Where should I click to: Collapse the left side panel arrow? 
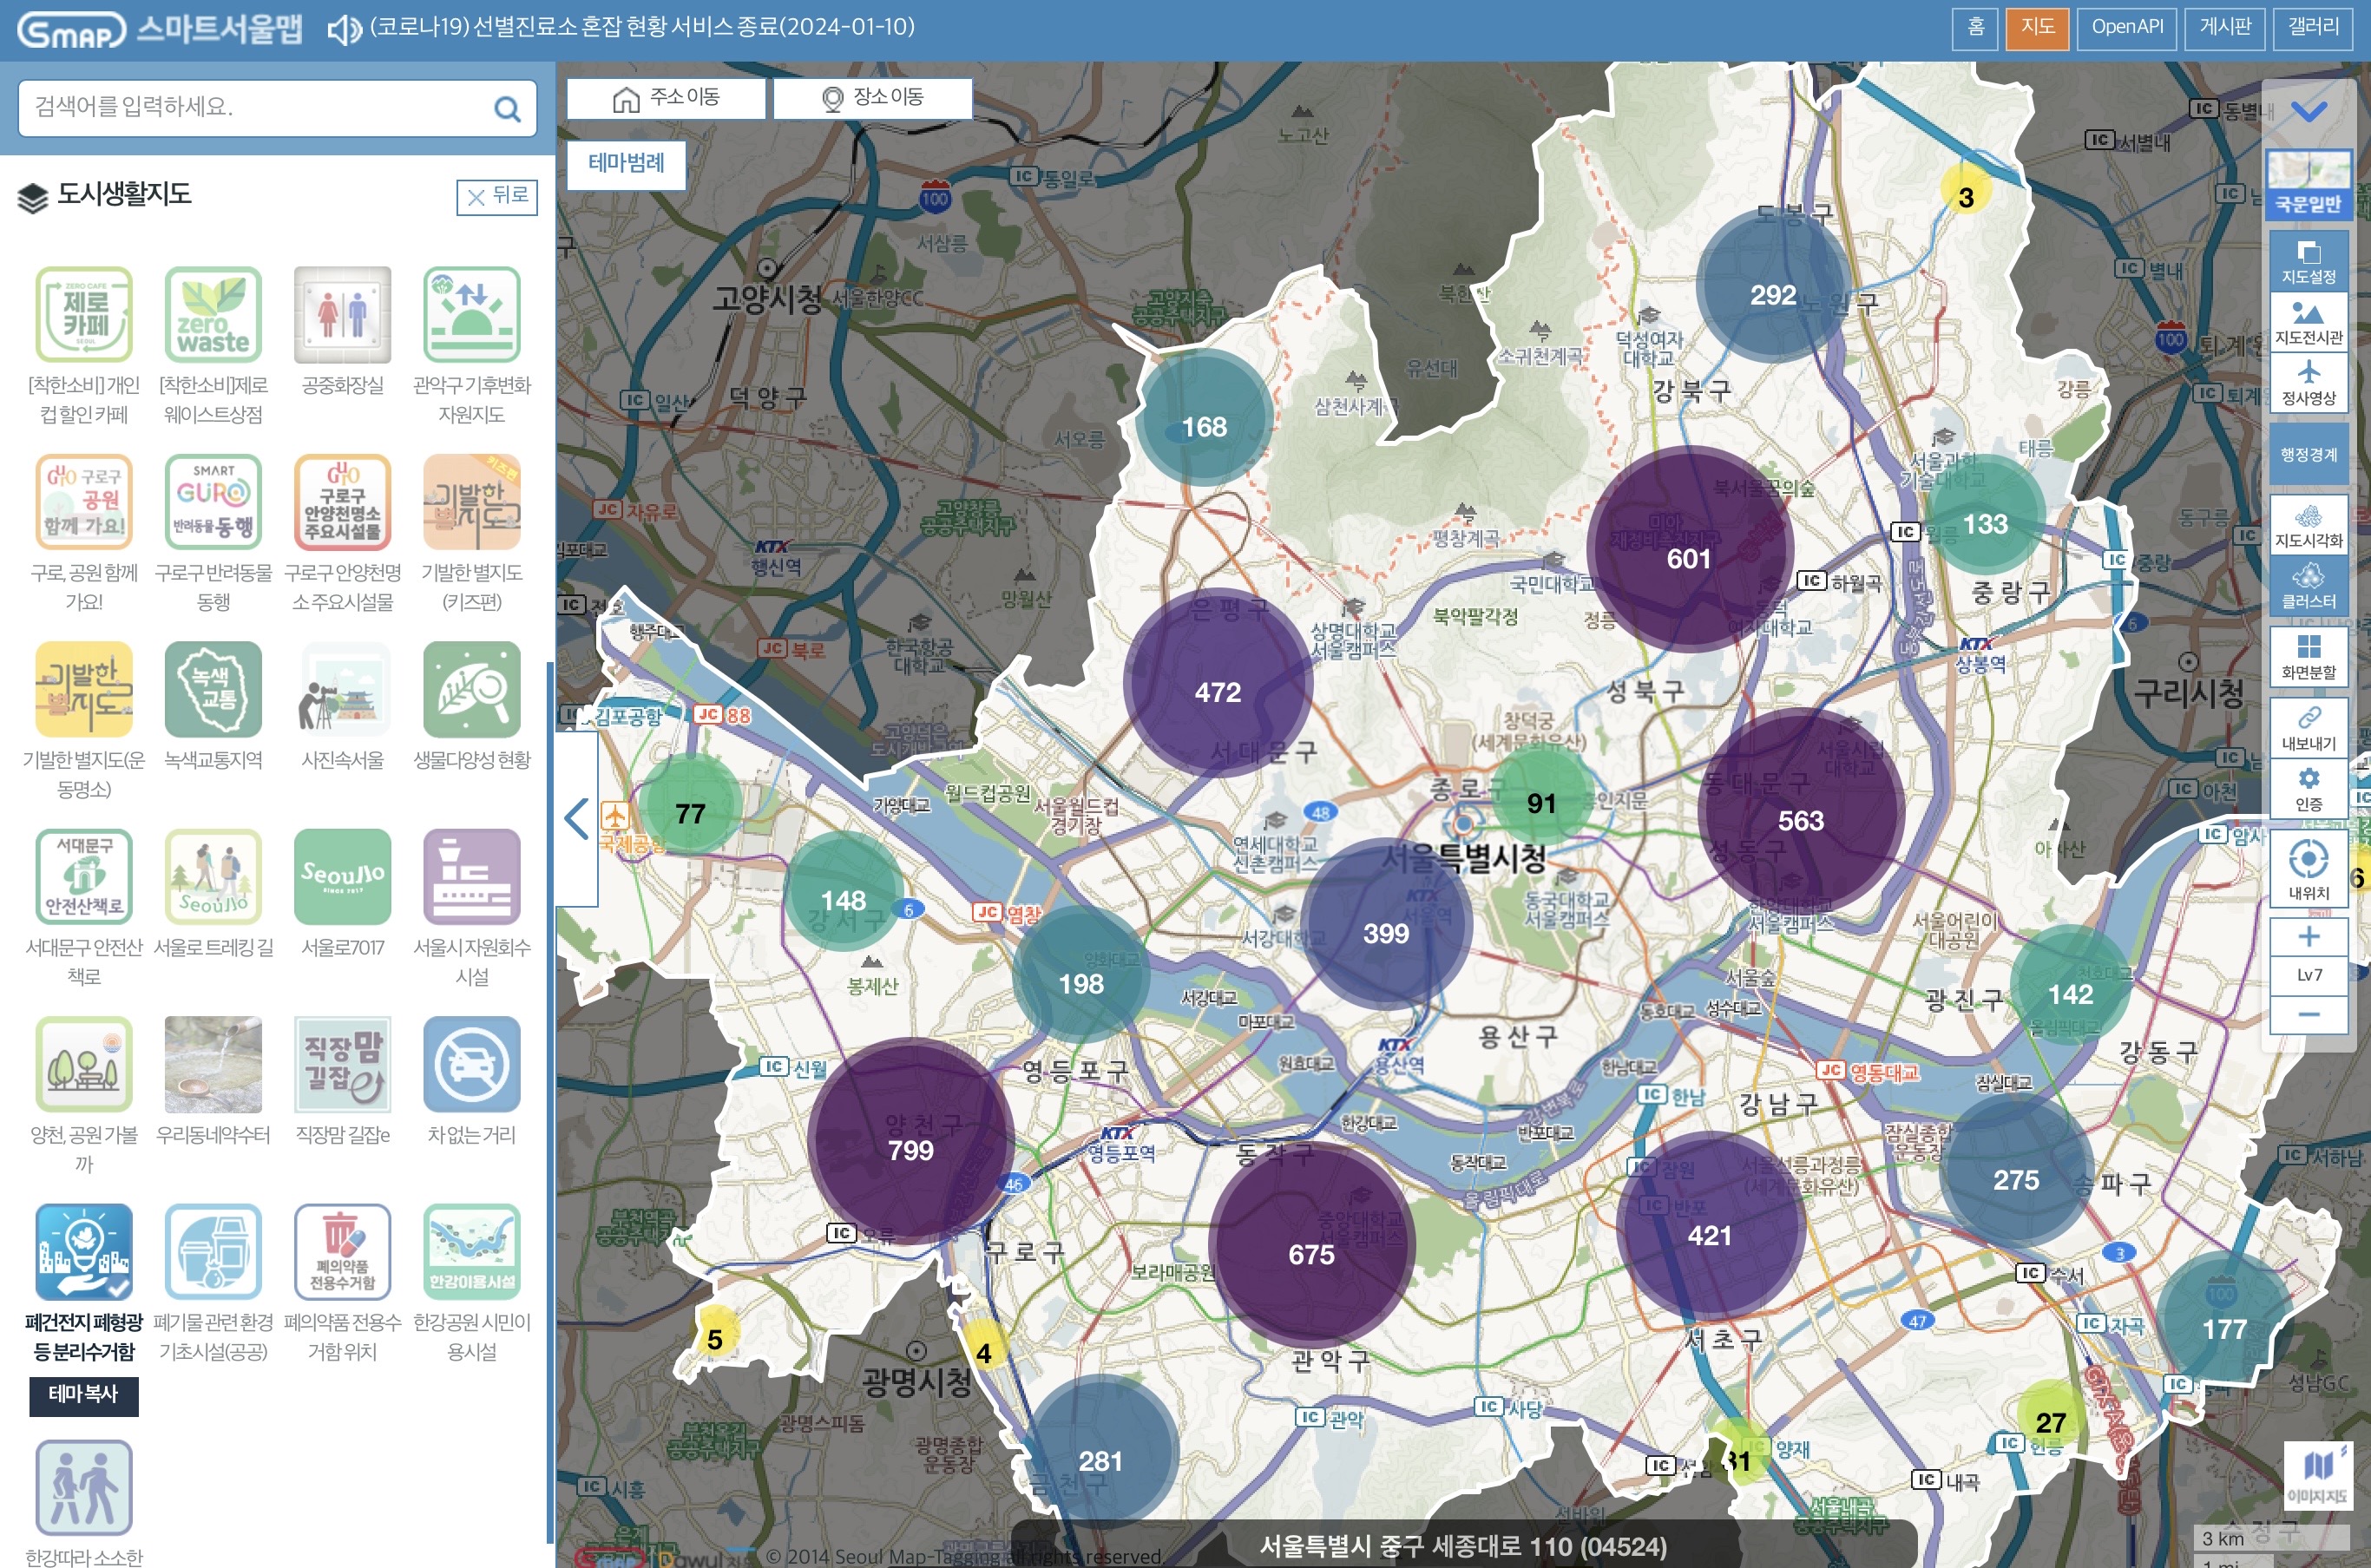click(577, 819)
